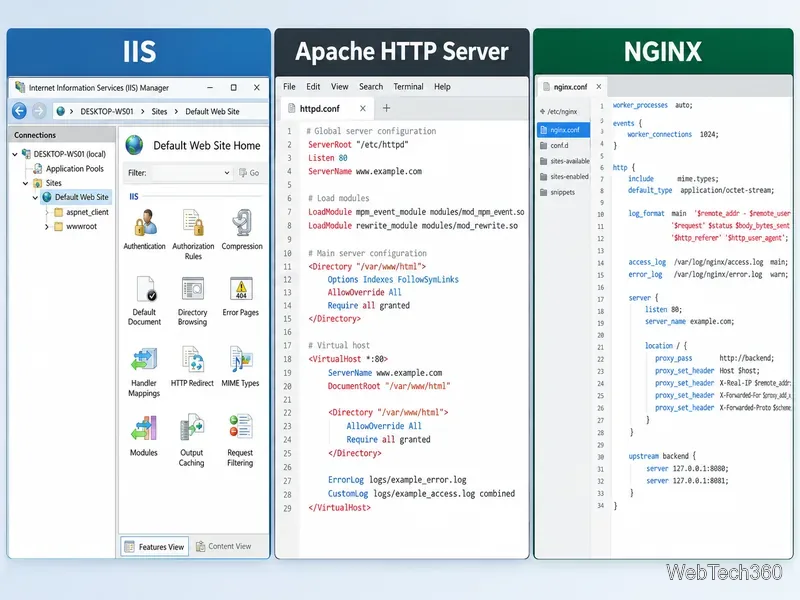Open the Search menu in Apache editor
Image resolution: width=800 pixels, height=600 pixels.
point(371,87)
